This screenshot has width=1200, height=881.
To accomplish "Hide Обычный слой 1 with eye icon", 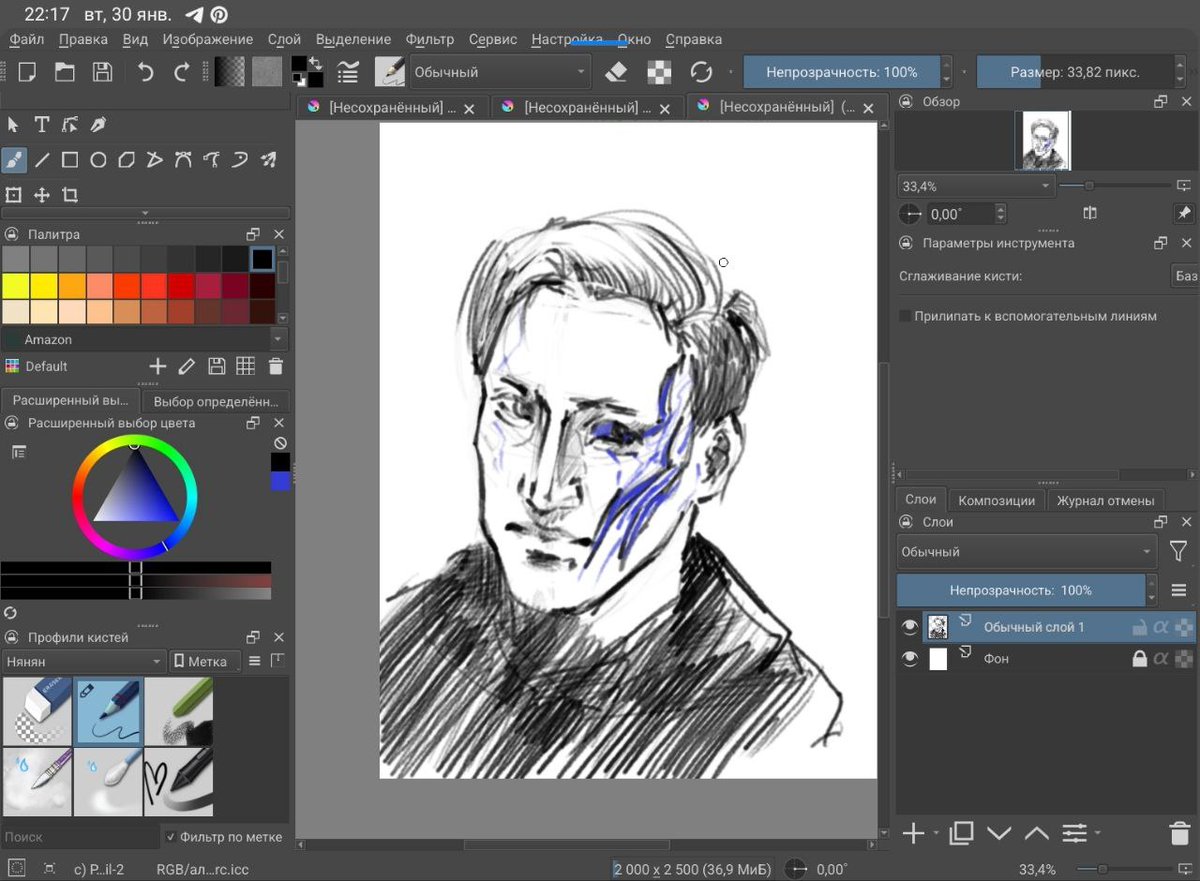I will (x=909, y=627).
